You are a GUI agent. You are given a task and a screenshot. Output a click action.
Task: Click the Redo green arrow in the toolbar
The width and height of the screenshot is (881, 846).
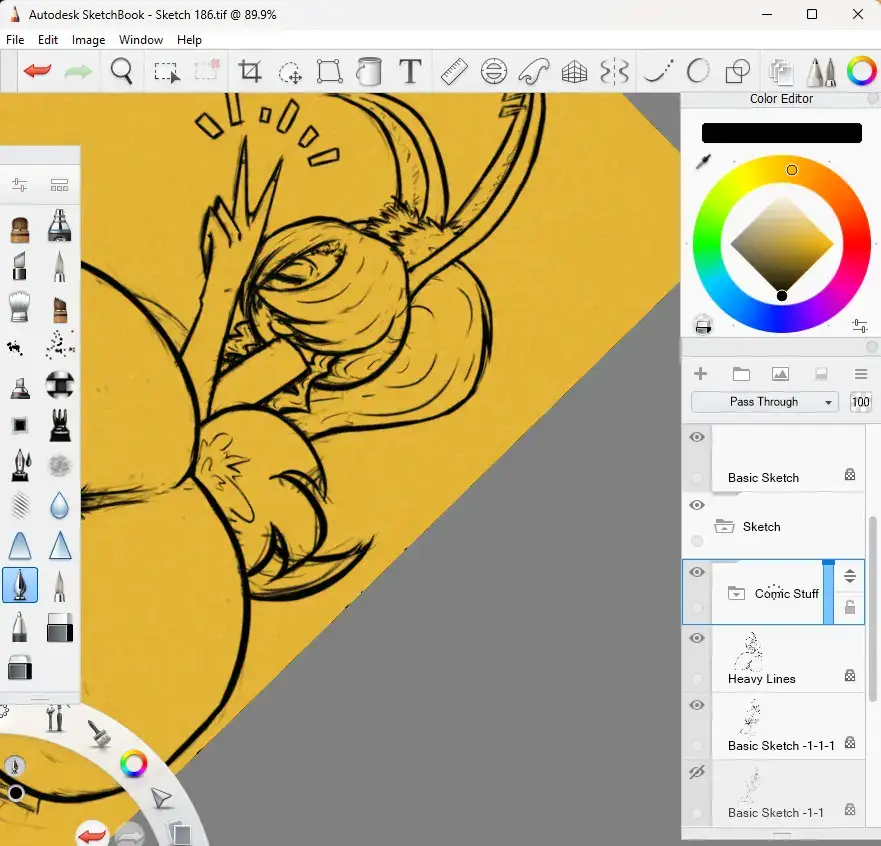point(78,71)
